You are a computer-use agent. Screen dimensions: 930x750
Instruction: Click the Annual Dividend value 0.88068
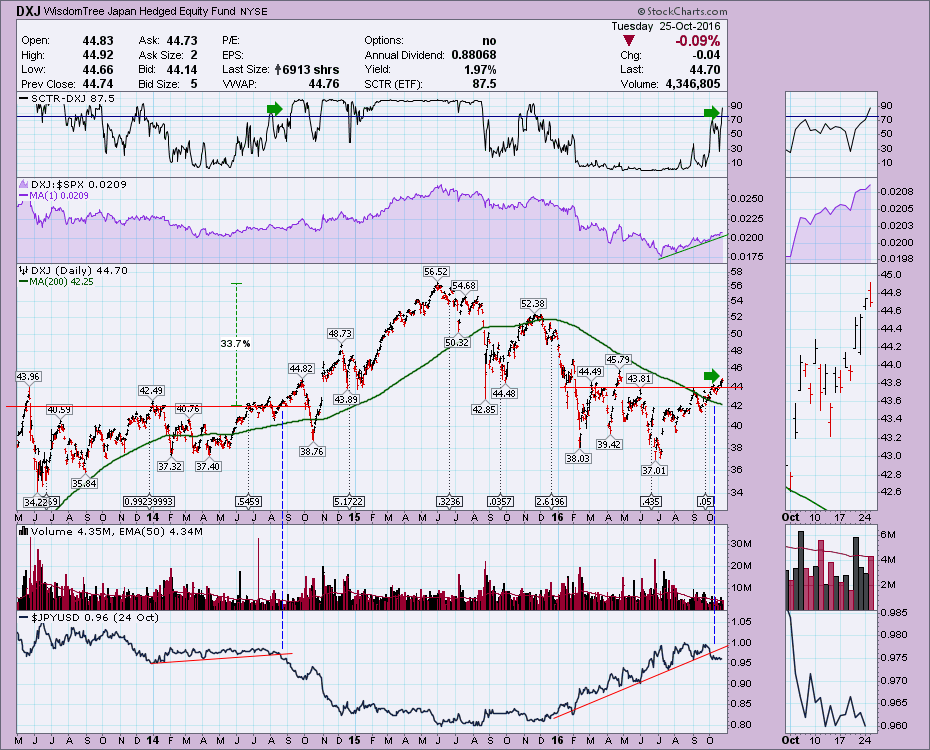474,55
